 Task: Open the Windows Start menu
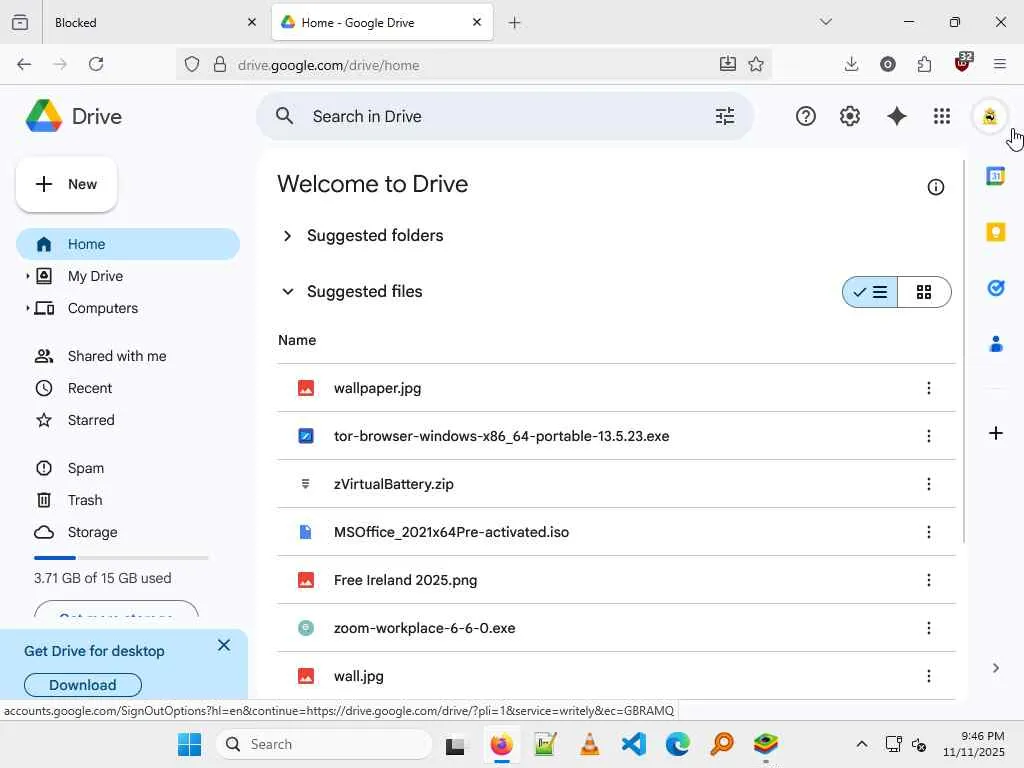(189, 744)
